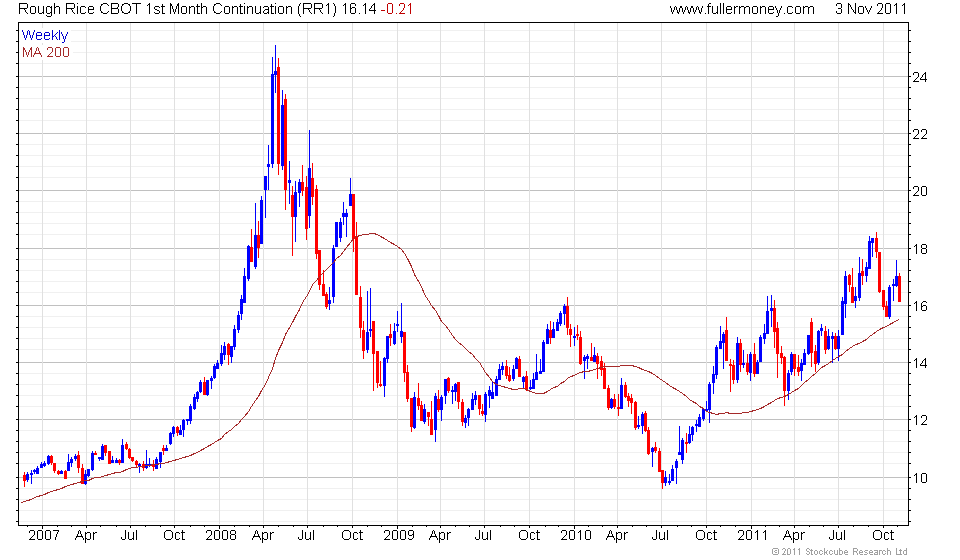Click the y-axis label 24

(920, 77)
